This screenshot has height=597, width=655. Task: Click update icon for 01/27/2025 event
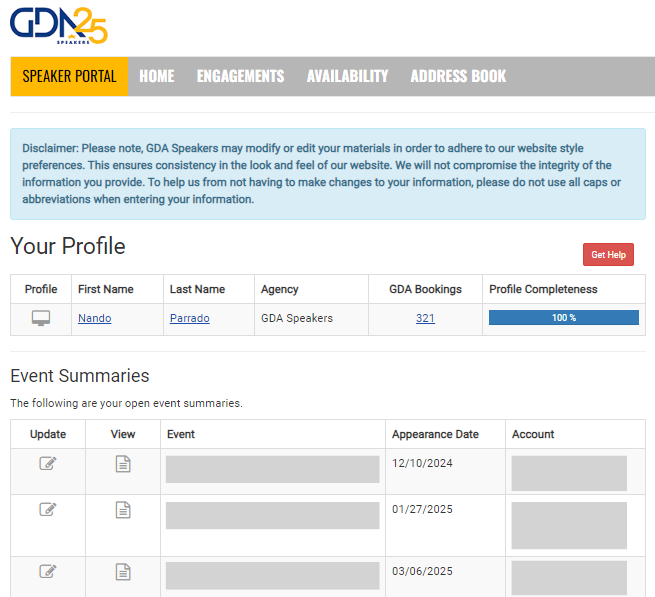[x=48, y=509]
